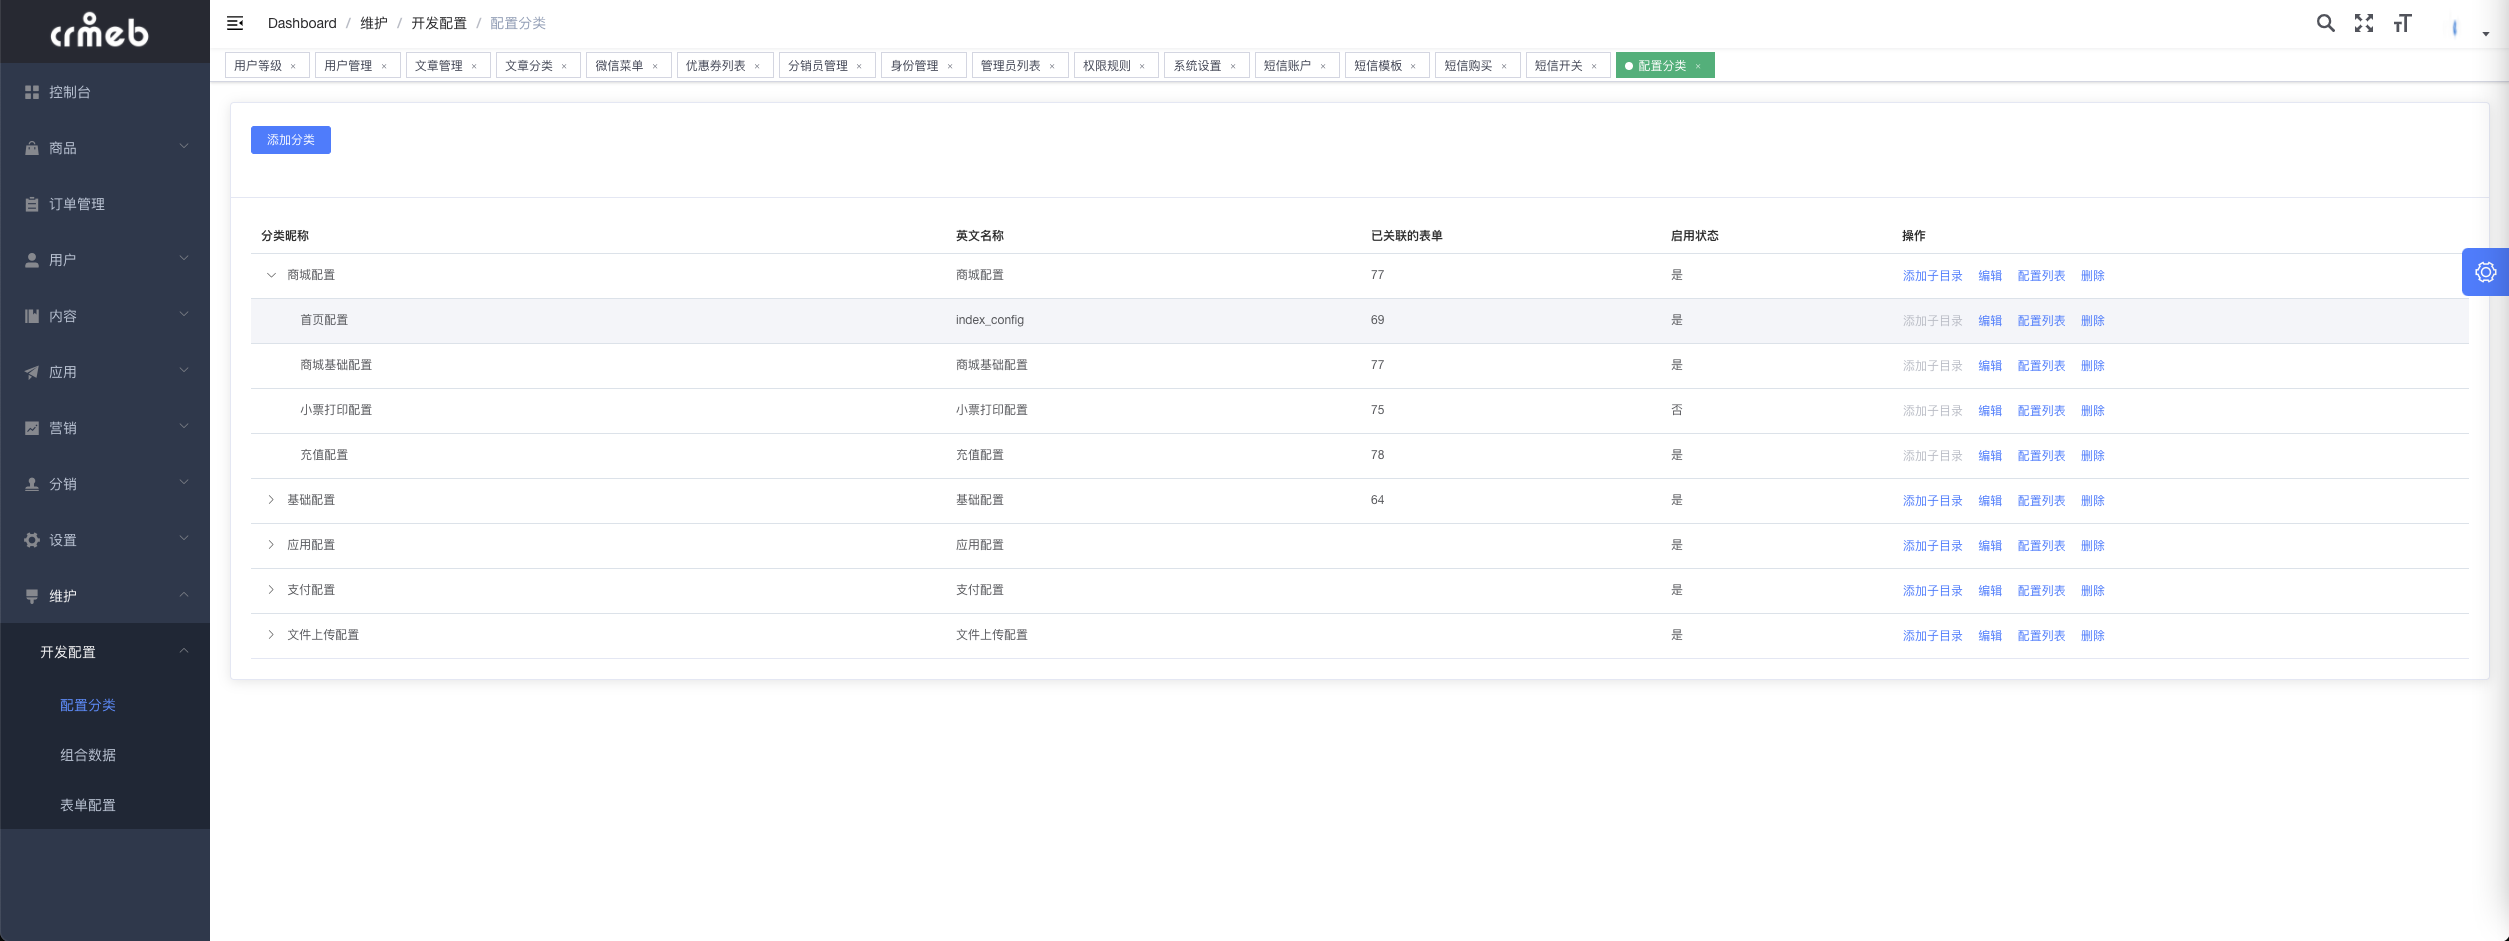Open 配置列表 for 商城基础配置 row

pyautogui.click(x=2041, y=366)
